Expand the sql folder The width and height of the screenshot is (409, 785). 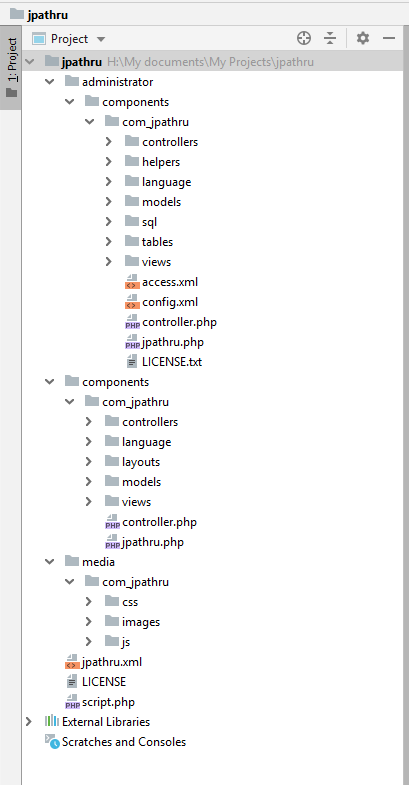tap(109, 222)
